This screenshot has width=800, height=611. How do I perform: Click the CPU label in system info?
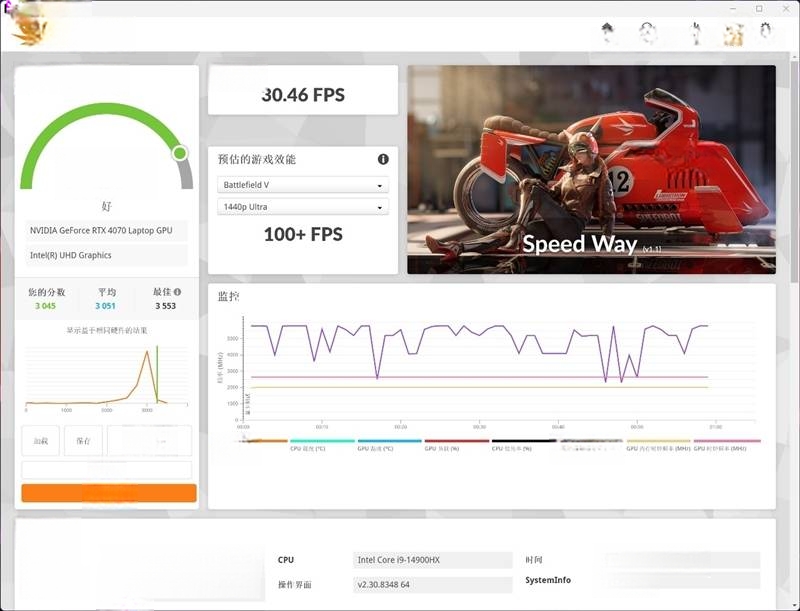point(286,560)
